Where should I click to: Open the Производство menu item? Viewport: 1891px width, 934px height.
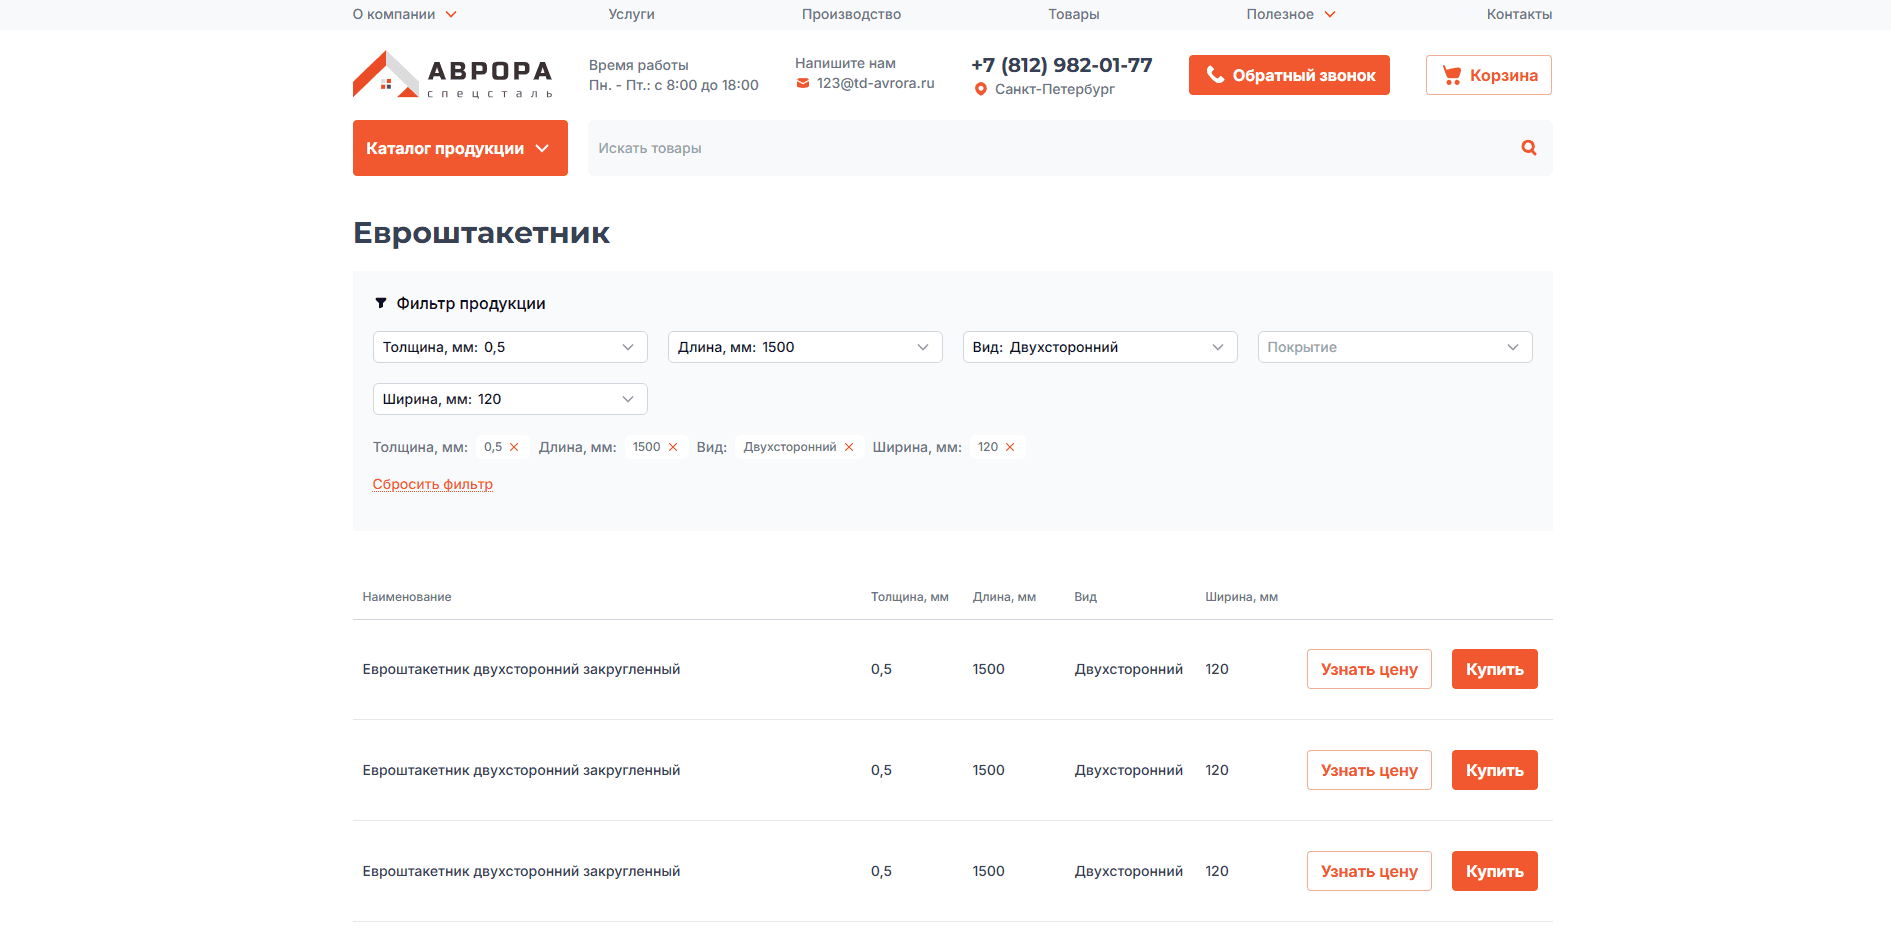pos(851,14)
